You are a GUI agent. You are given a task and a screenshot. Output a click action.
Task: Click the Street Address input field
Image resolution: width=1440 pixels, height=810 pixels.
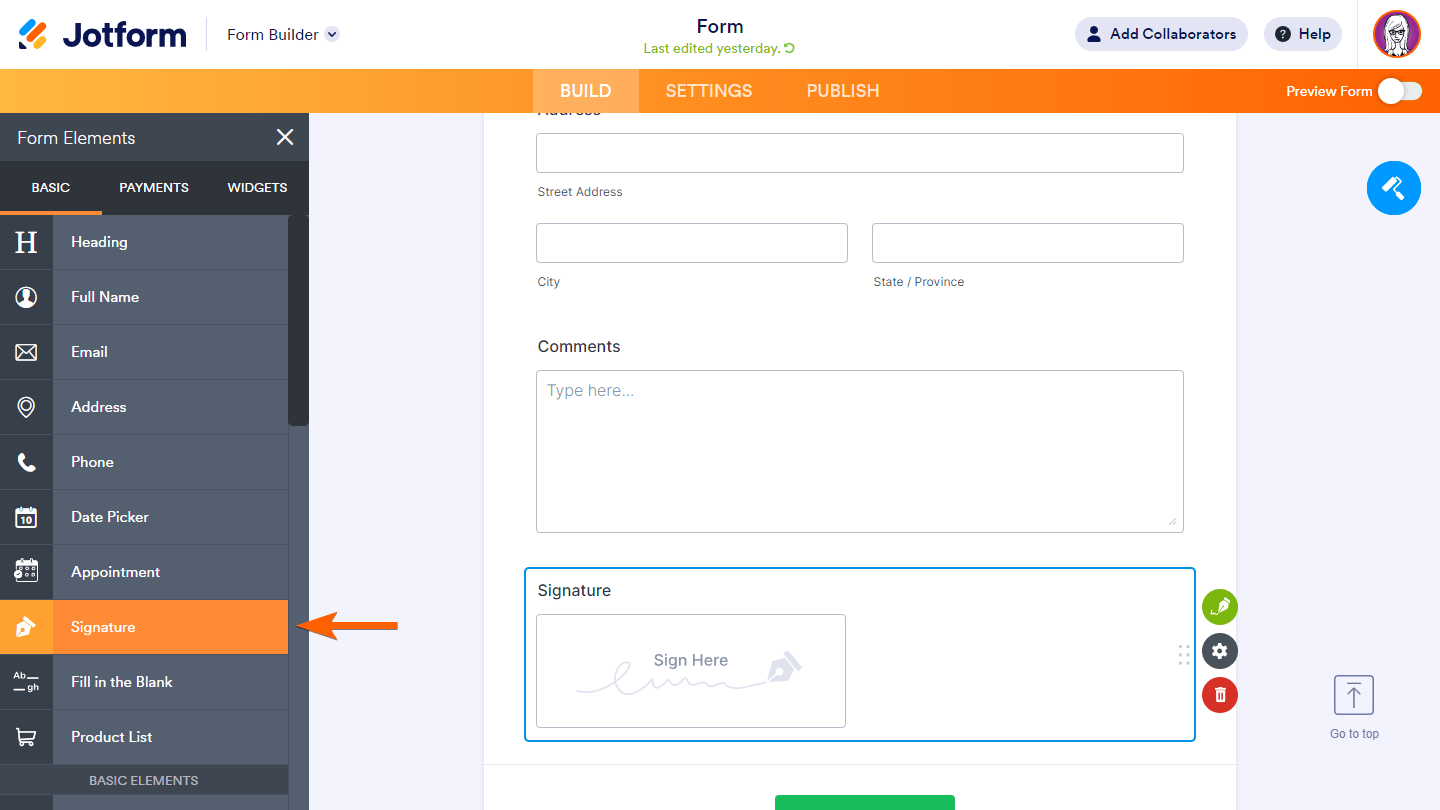click(859, 153)
